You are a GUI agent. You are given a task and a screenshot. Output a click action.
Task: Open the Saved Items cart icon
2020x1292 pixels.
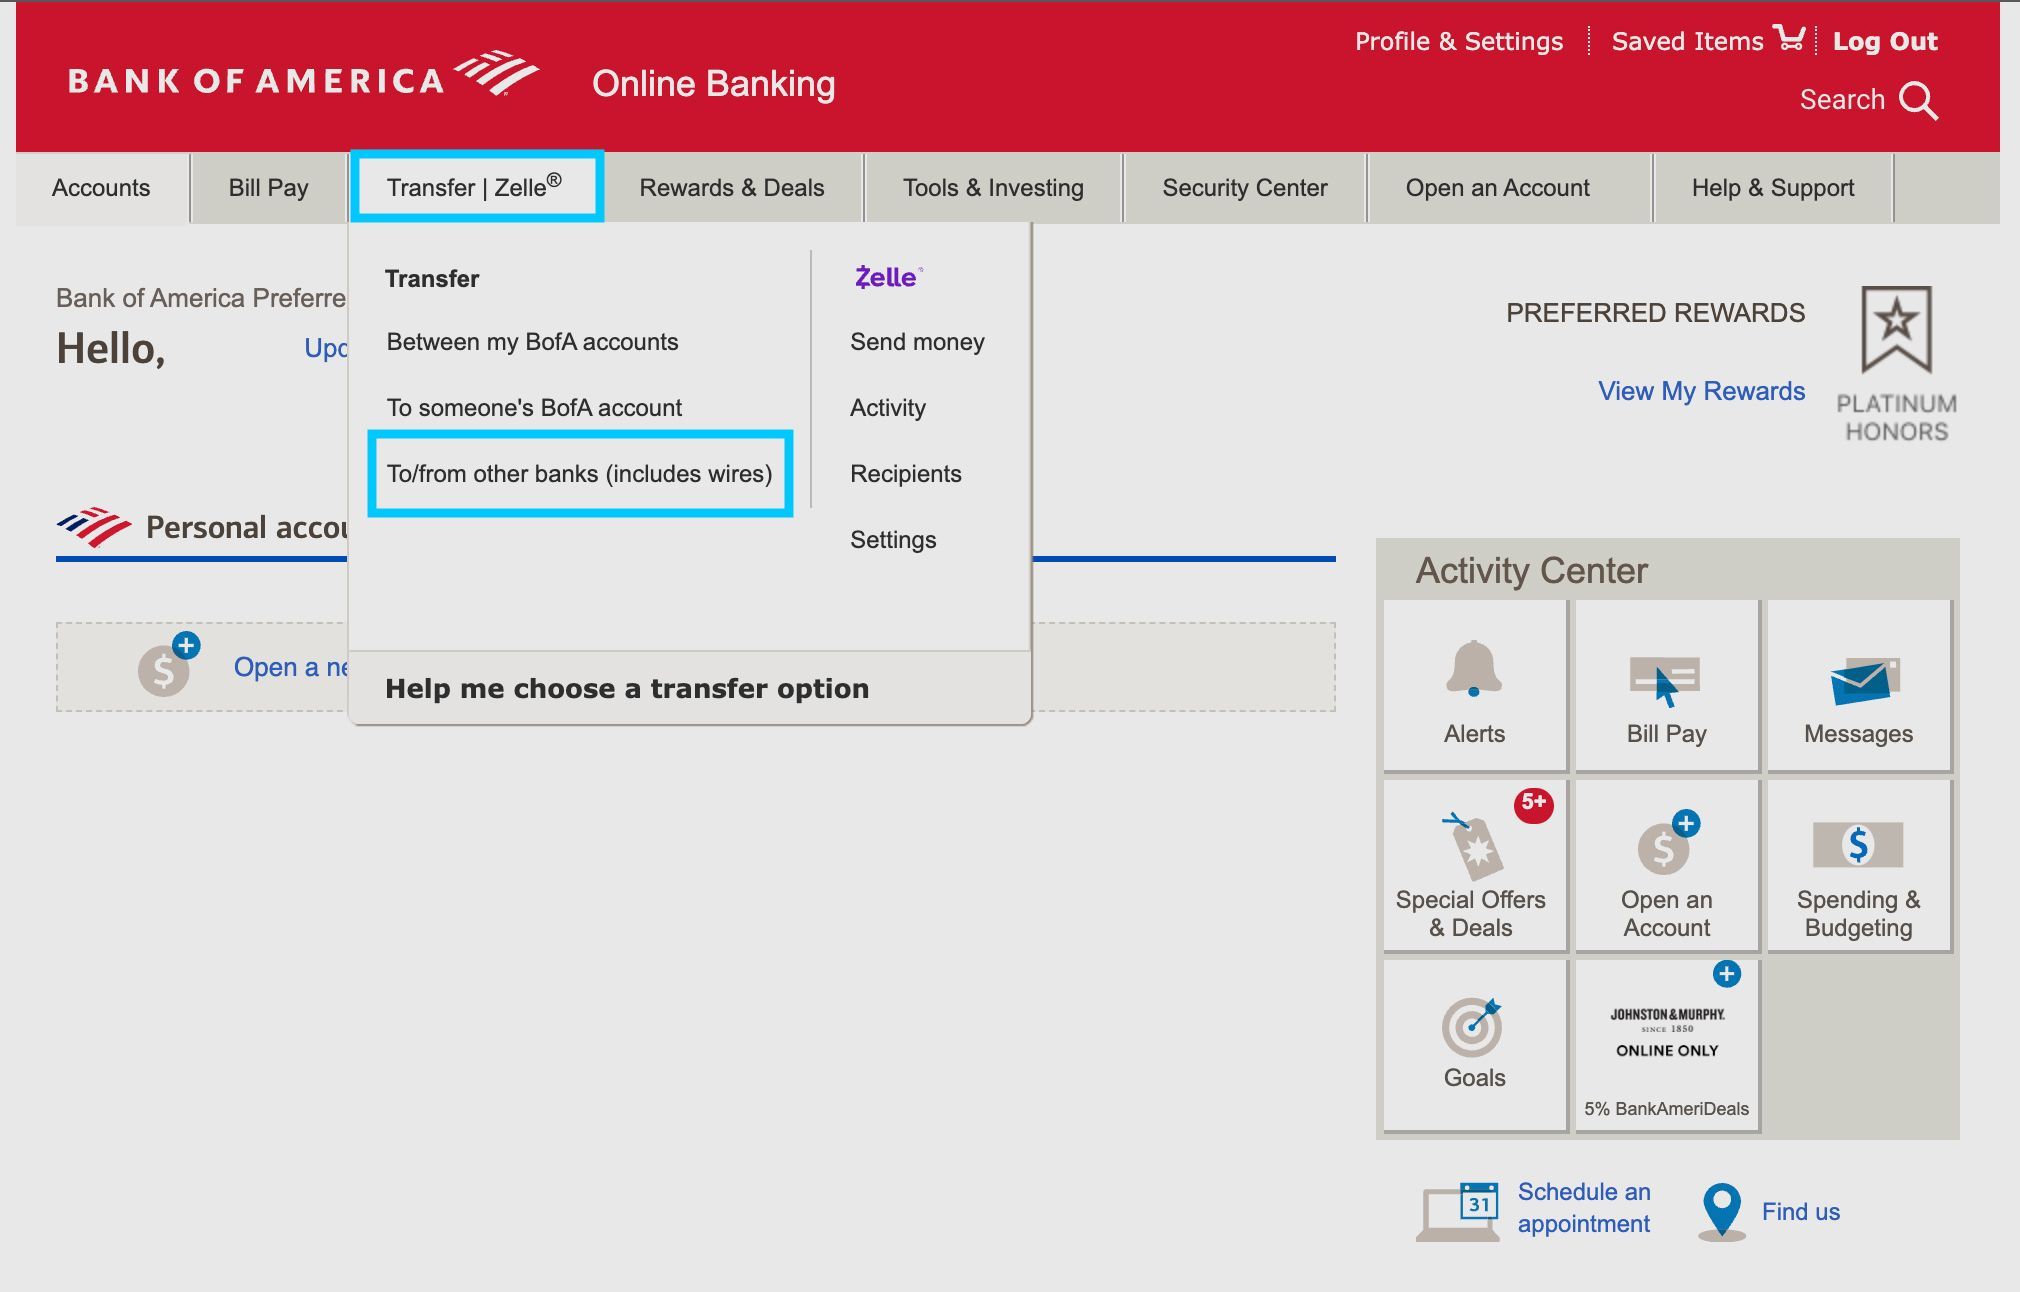tap(1789, 38)
